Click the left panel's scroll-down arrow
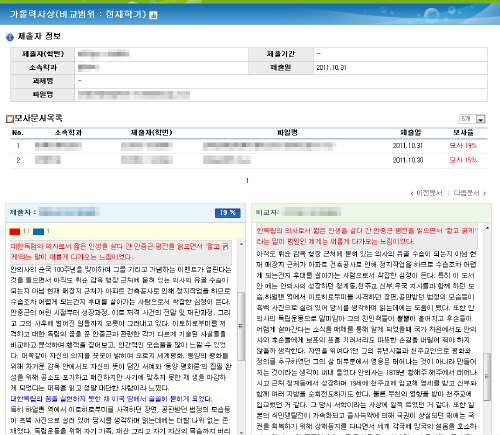The height and width of the screenshot is (435, 500). click(x=241, y=432)
